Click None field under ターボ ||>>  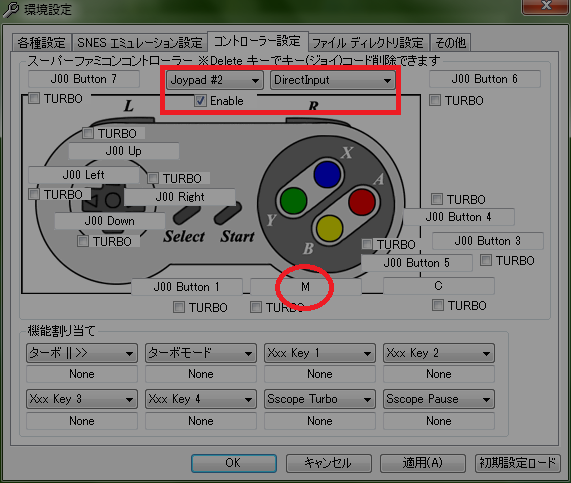[x=82, y=374]
